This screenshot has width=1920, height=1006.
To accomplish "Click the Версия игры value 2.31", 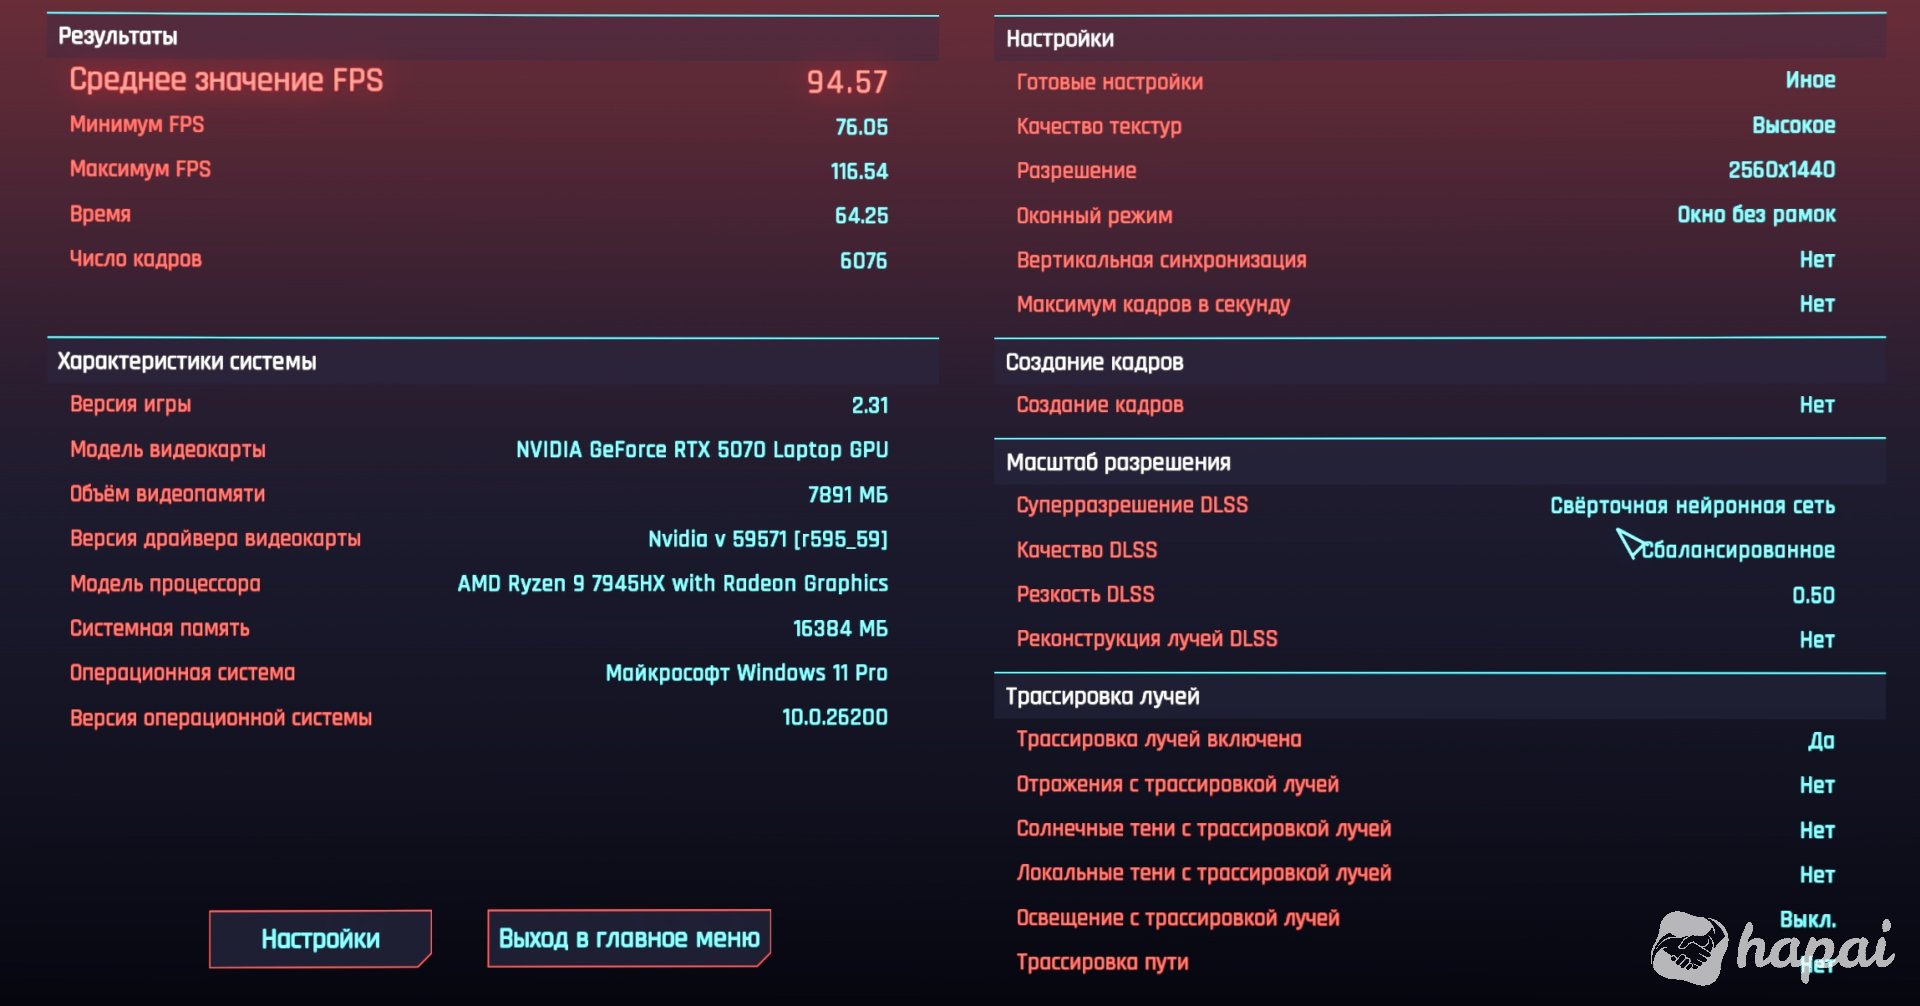I will (x=869, y=405).
